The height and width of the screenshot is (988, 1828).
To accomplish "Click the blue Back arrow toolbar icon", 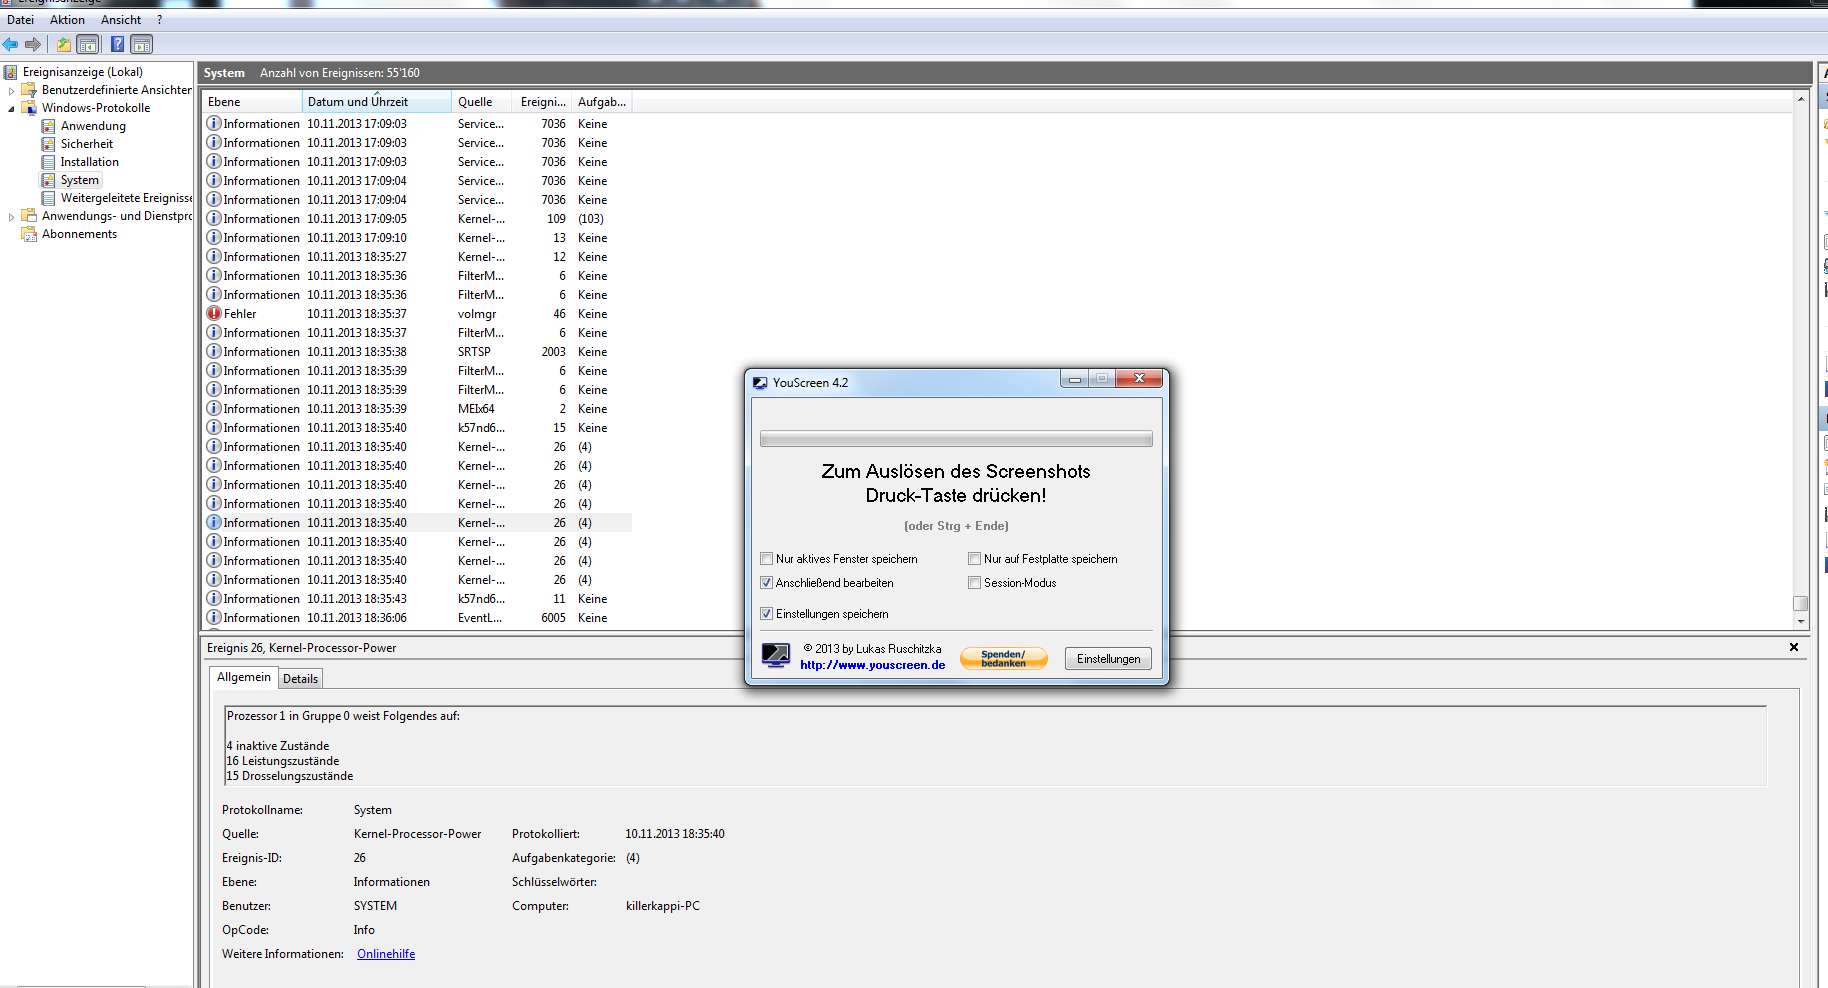I will 10,44.
